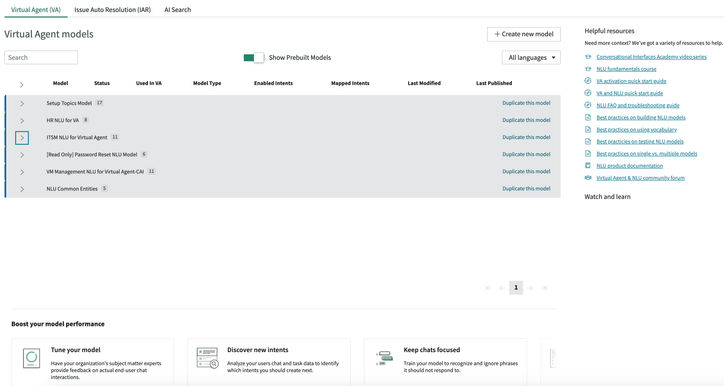Open the NLU product documentation link
Image resolution: width=724 pixels, height=386 pixels.
(629, 166)
